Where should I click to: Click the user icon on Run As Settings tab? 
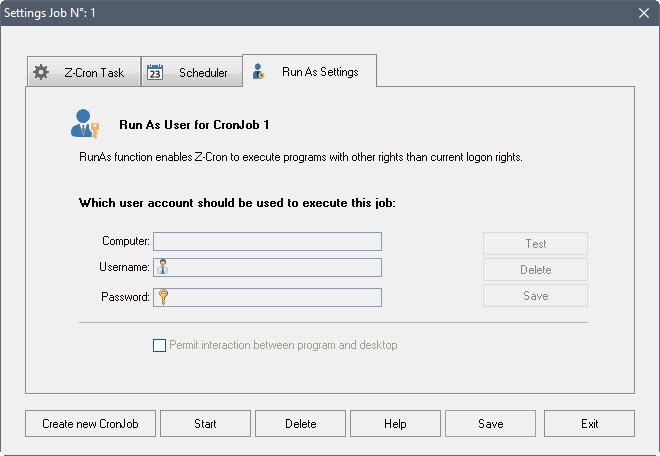[x=258, y=72]
